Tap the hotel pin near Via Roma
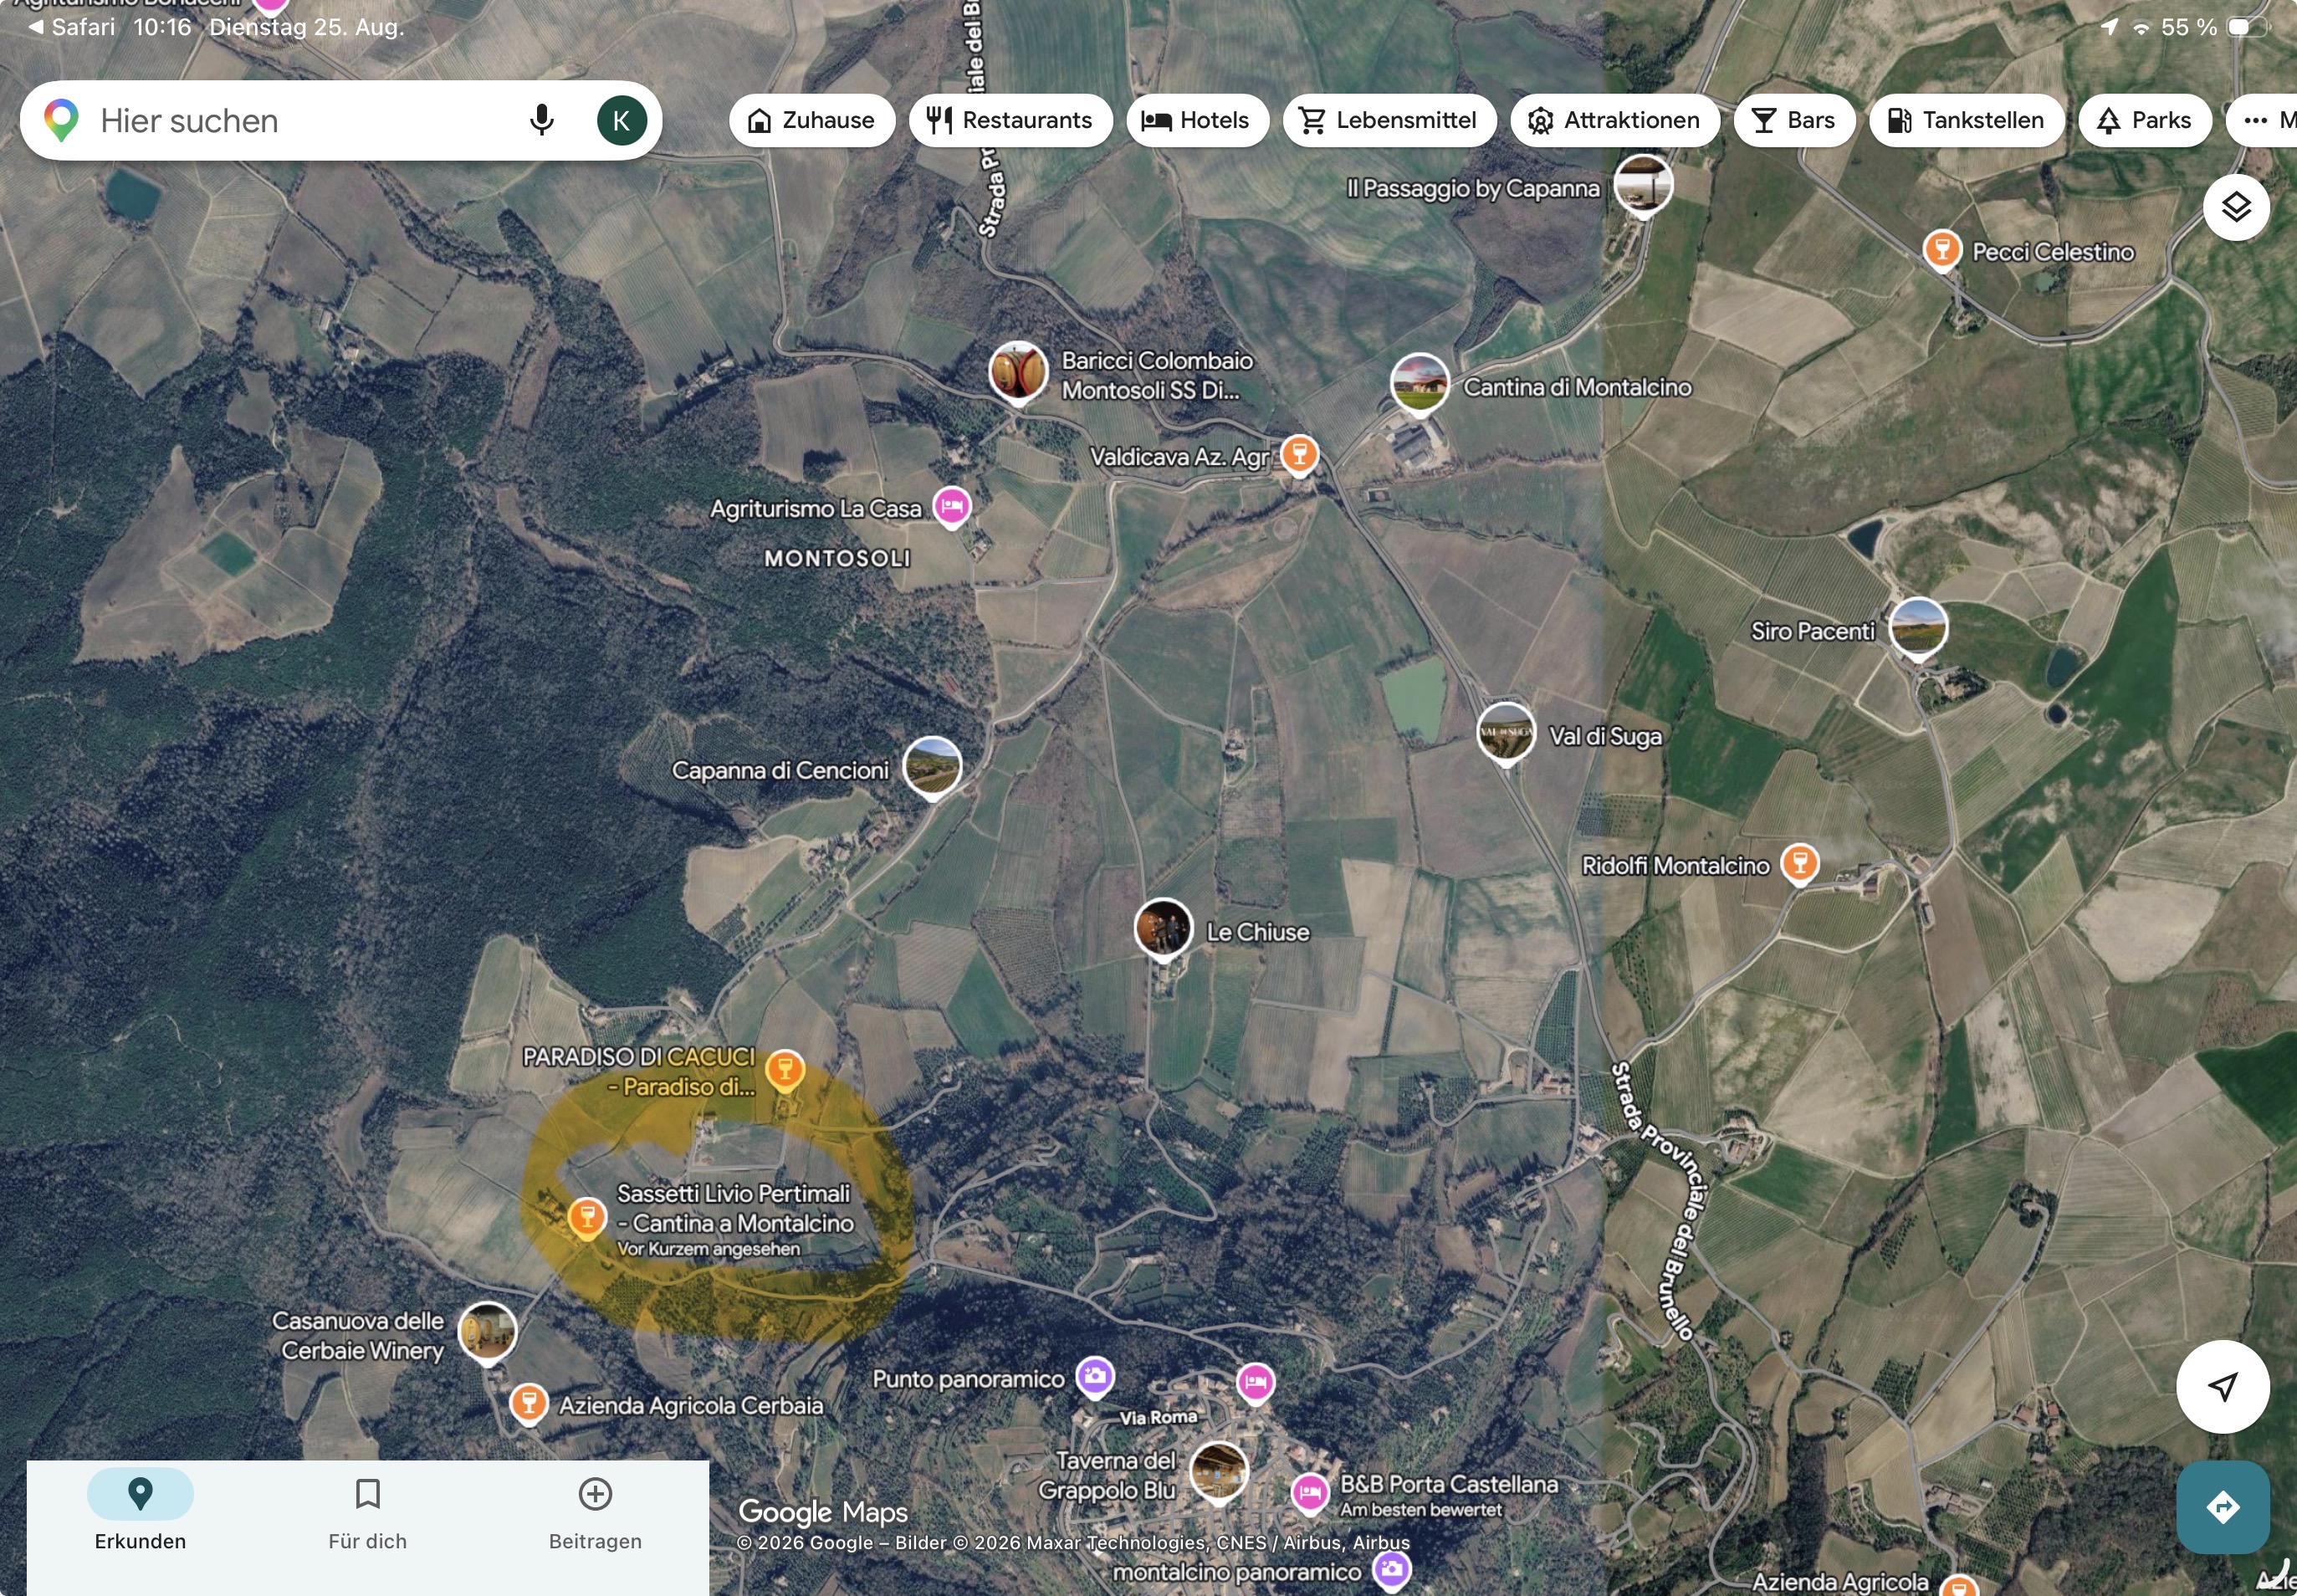Image resolution: width=2297 pixels, height=1596 pixels. 1255,1382
